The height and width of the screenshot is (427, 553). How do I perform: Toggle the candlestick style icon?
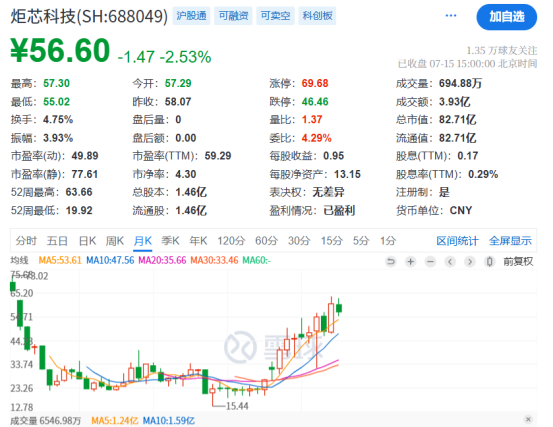pyautogui.click(x=490, y=262)
